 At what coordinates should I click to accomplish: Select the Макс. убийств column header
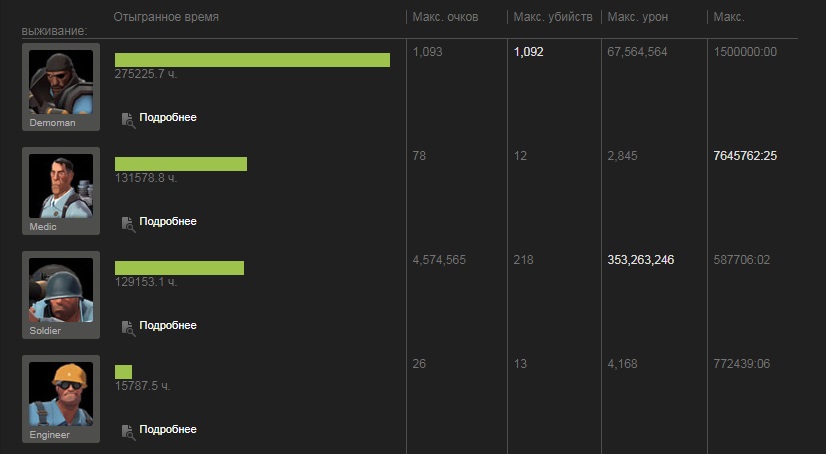point(553,17)
